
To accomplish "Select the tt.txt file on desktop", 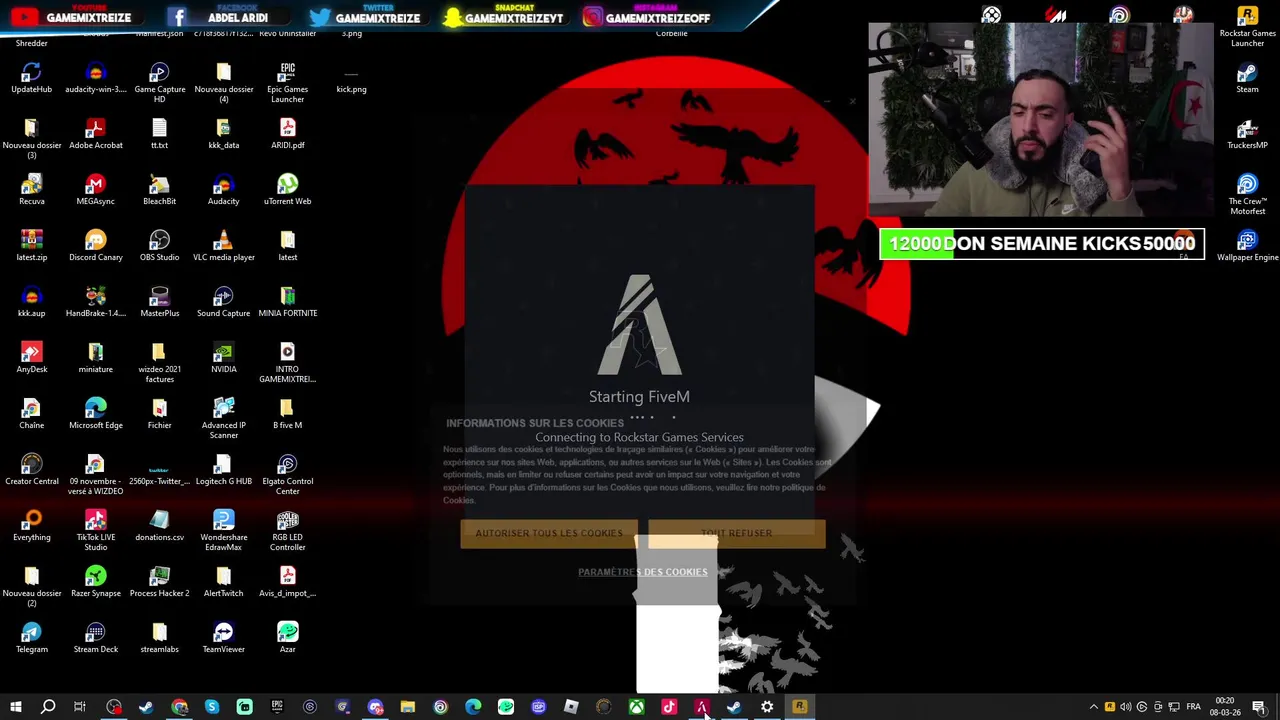I will [x=159, y=135].
